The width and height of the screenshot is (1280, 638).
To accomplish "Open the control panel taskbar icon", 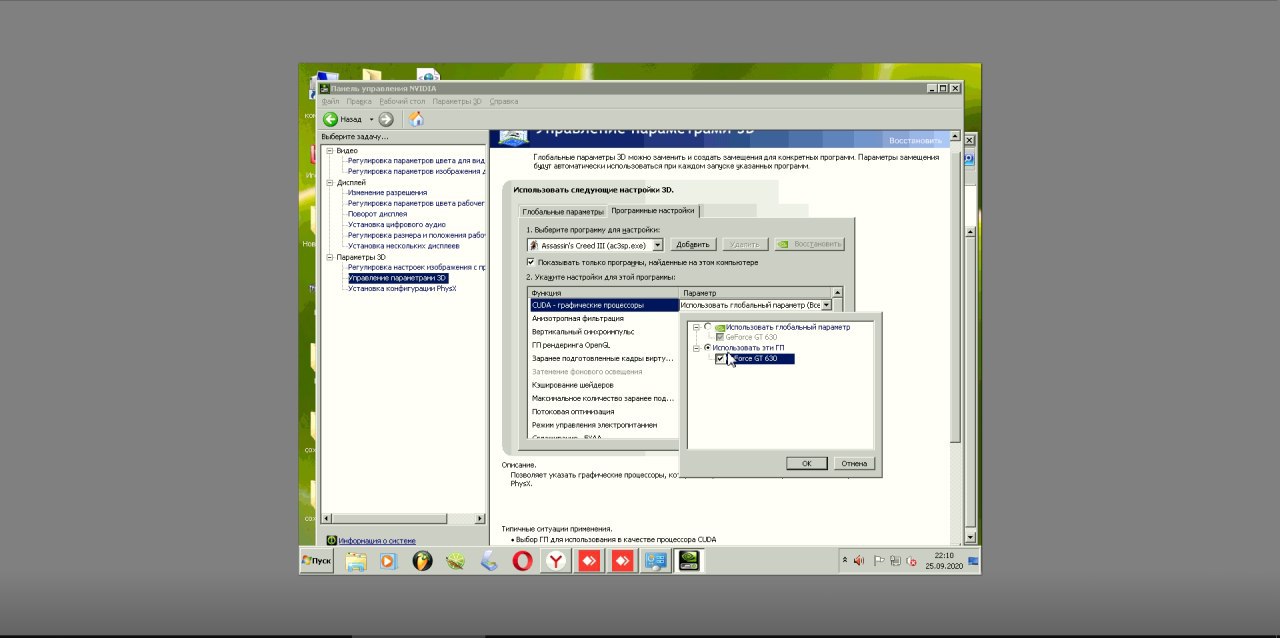I will tap(656, 561).
